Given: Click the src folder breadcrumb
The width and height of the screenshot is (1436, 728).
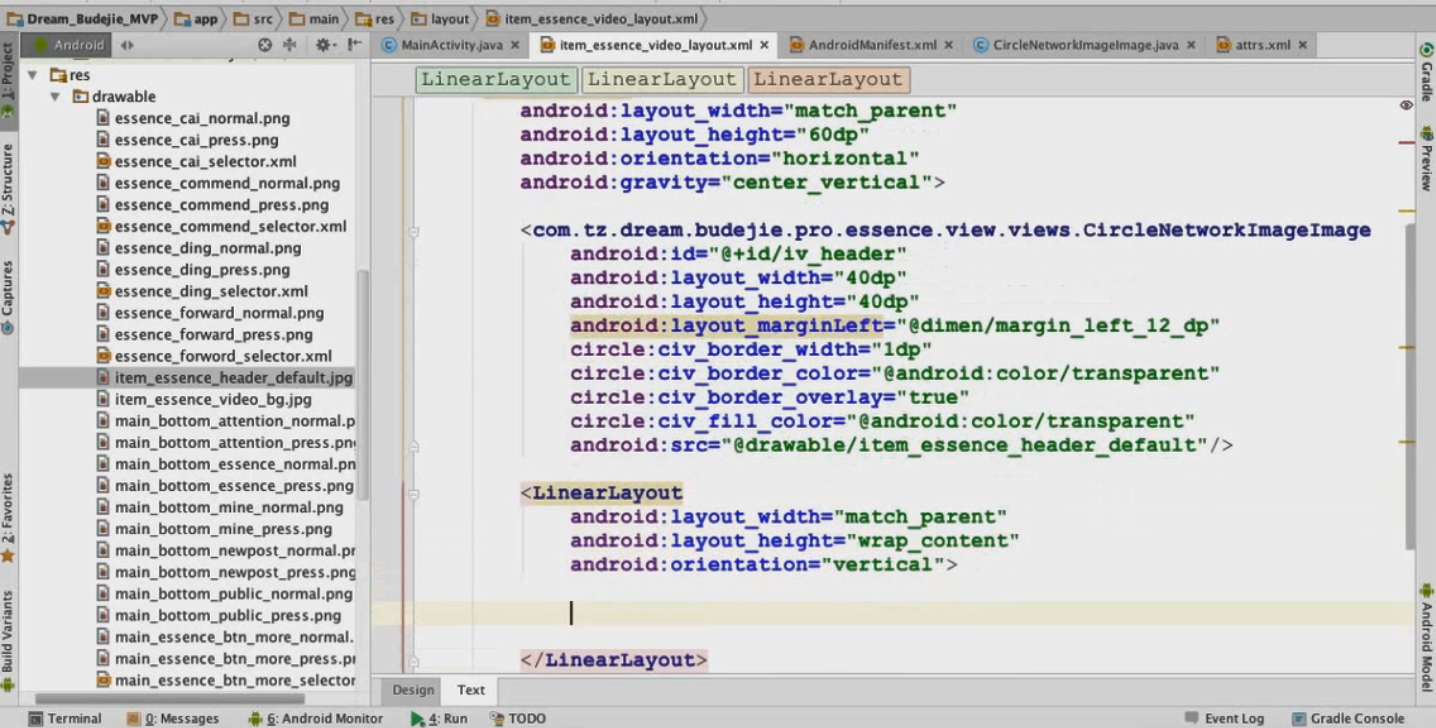Looking at the screenshot, I should tap(253, 19).
